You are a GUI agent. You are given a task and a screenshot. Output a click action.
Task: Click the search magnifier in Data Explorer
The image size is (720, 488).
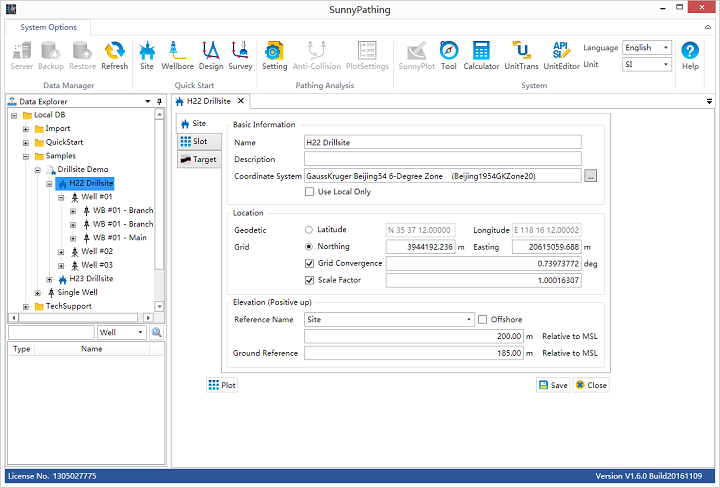pos(157,332)
